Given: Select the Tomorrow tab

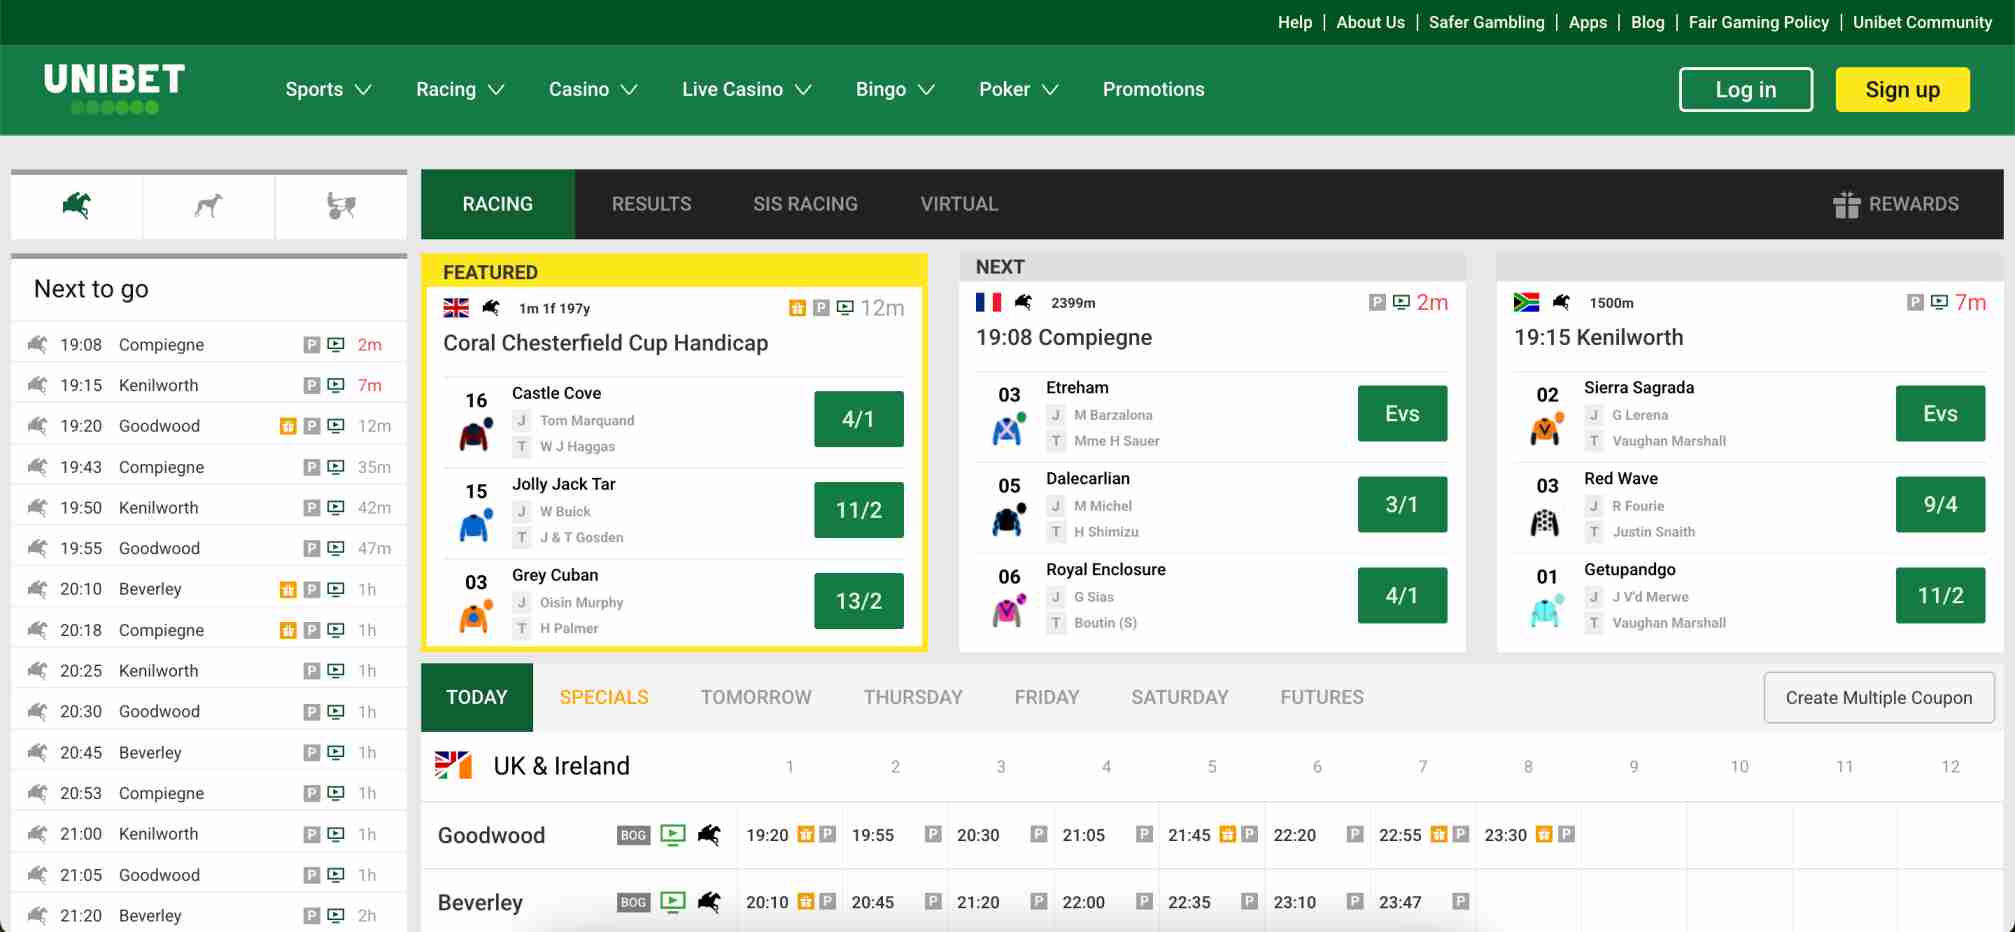Looking at the screenshot, I should [x=756, y=697].
